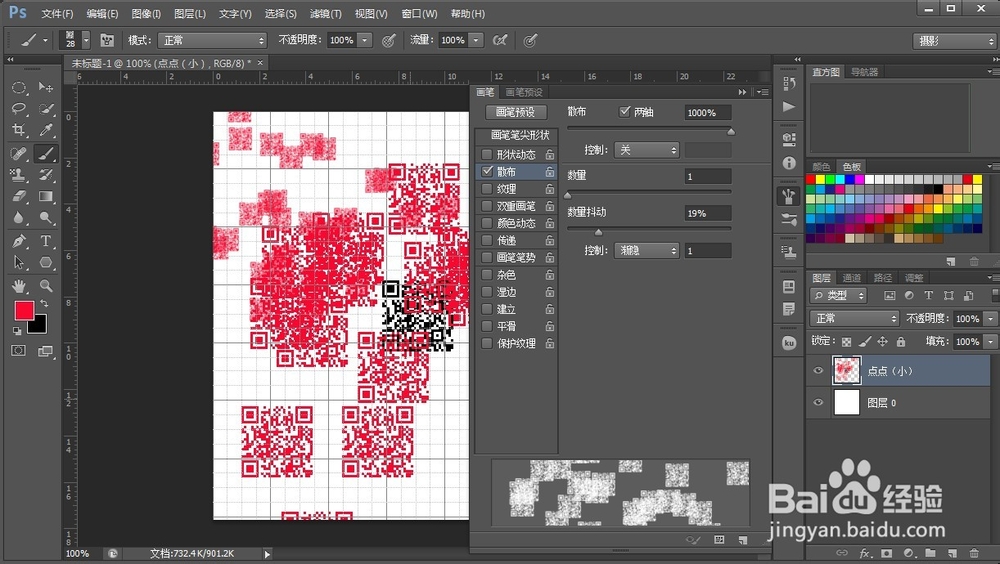
Task: Select the Horizontal Type tool
Action: click(x=45, y=241)
